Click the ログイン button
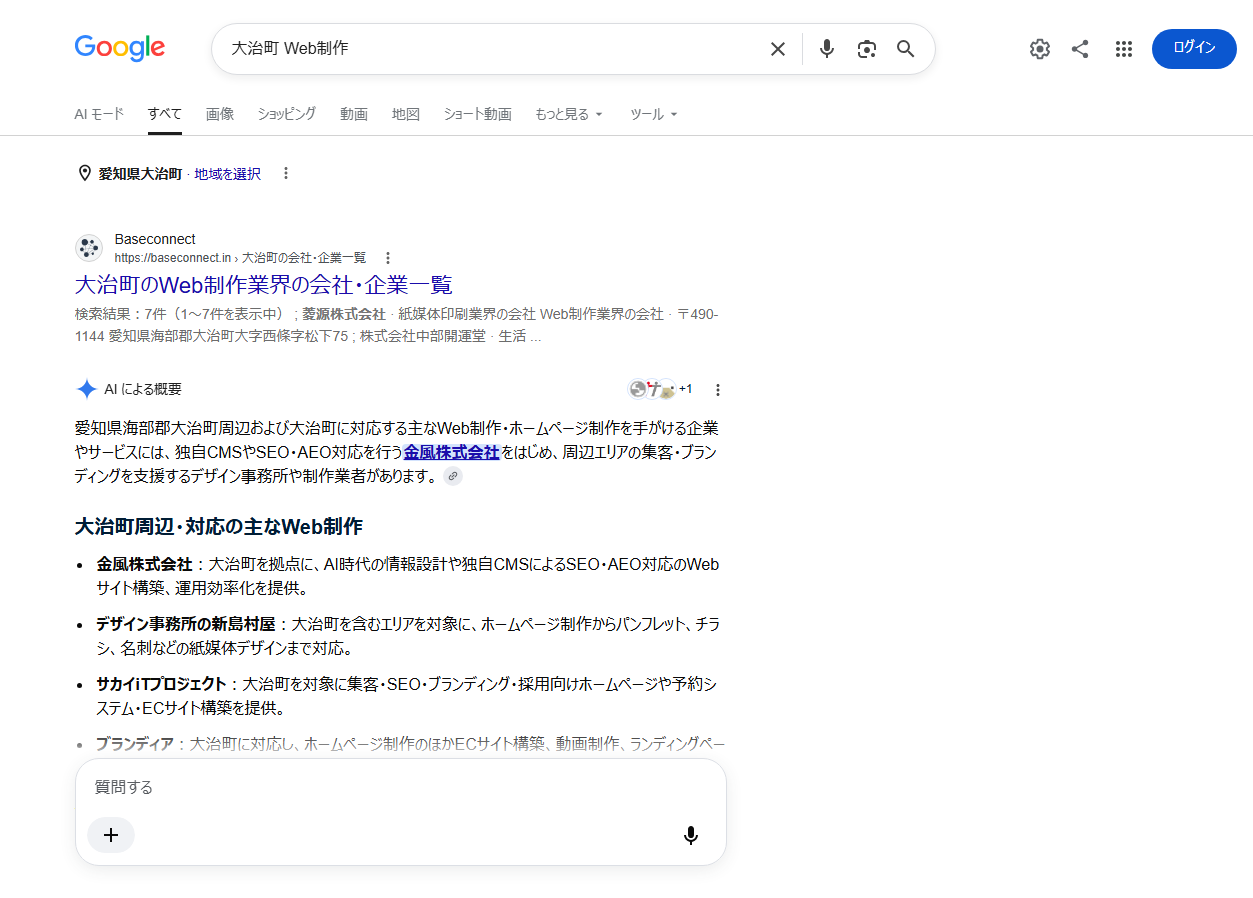 tap(1194, 49)
